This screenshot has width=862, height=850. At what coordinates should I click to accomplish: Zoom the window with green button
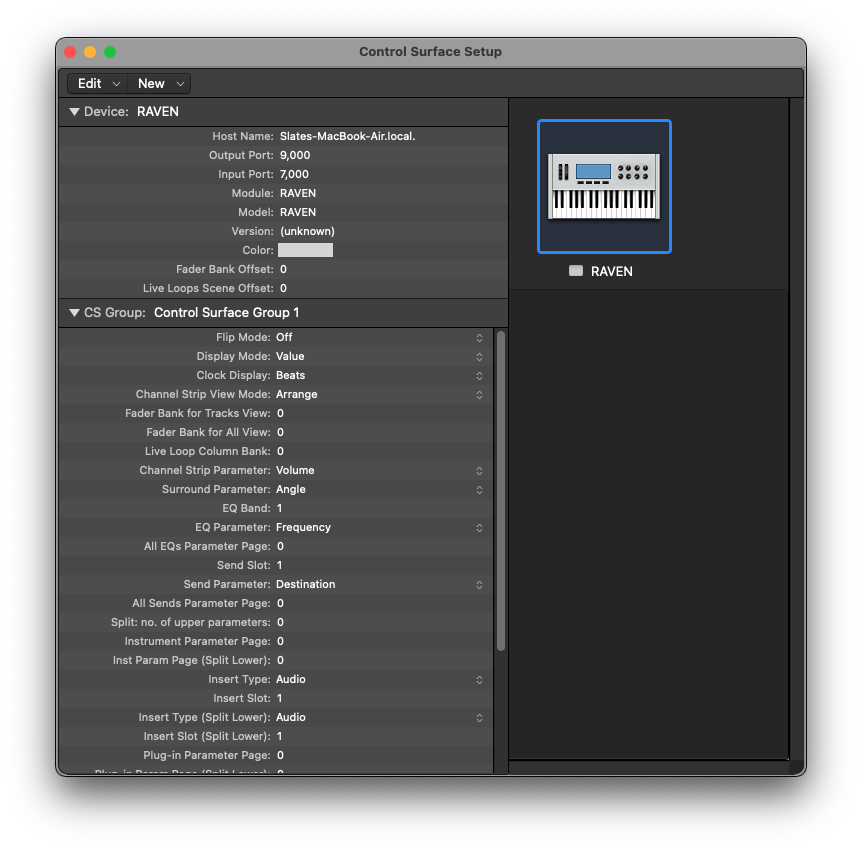tap(110, 52)
